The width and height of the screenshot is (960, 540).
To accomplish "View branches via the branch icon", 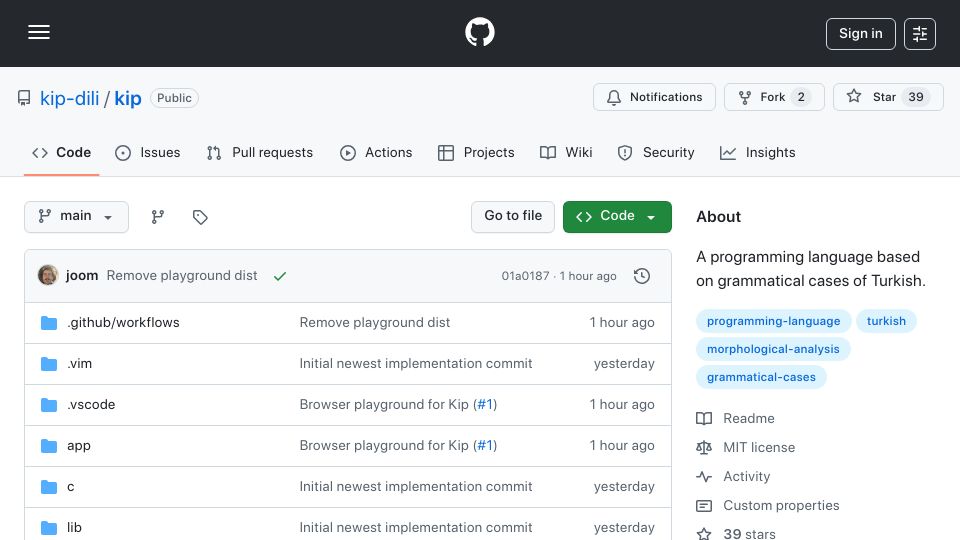I will (158, 217).
